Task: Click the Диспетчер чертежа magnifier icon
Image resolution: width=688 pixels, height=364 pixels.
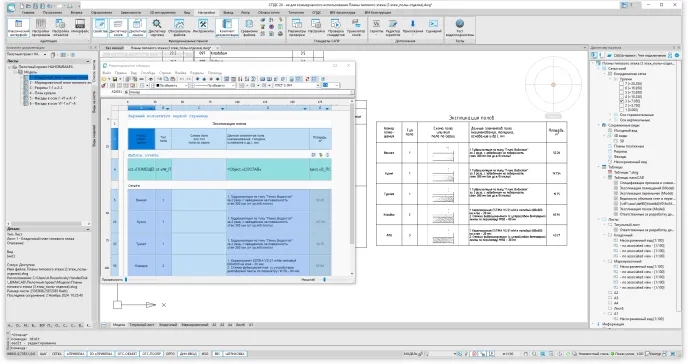Action: click(157, 27)
